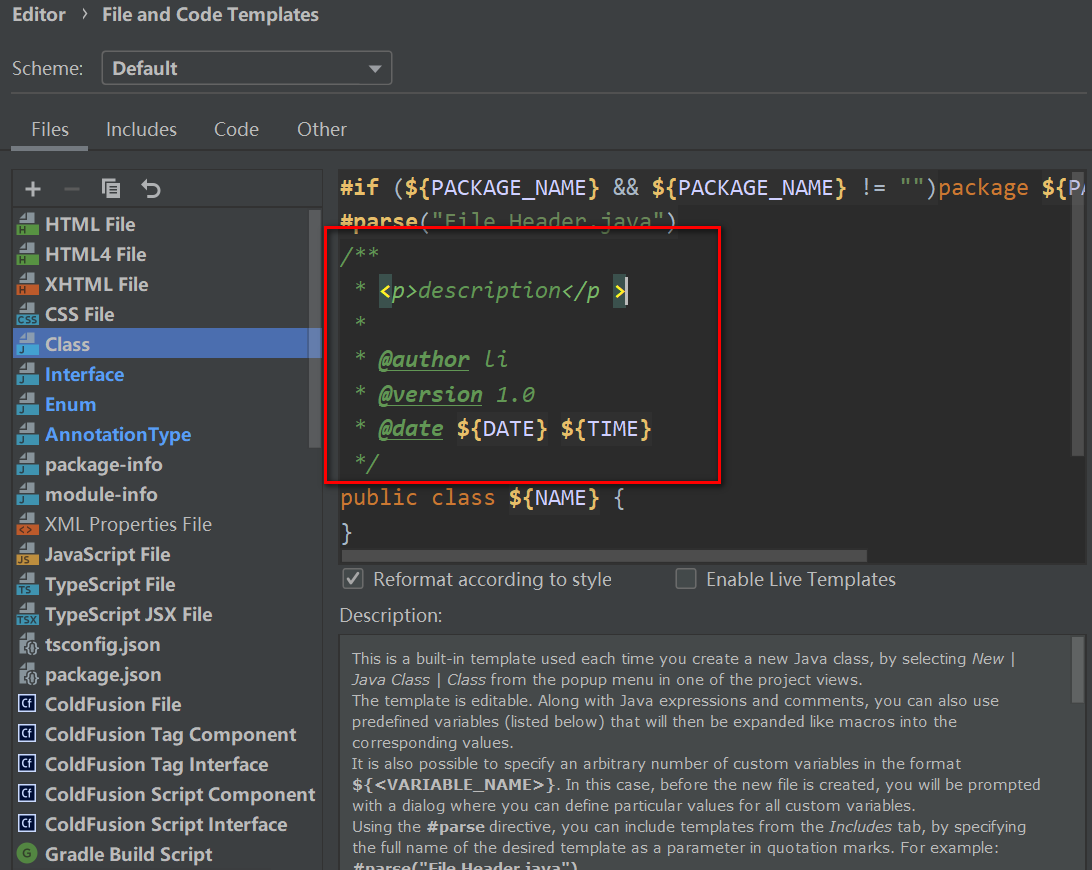
Task: Select TypeScript JSX File name
Action: (x=129, y=614)
